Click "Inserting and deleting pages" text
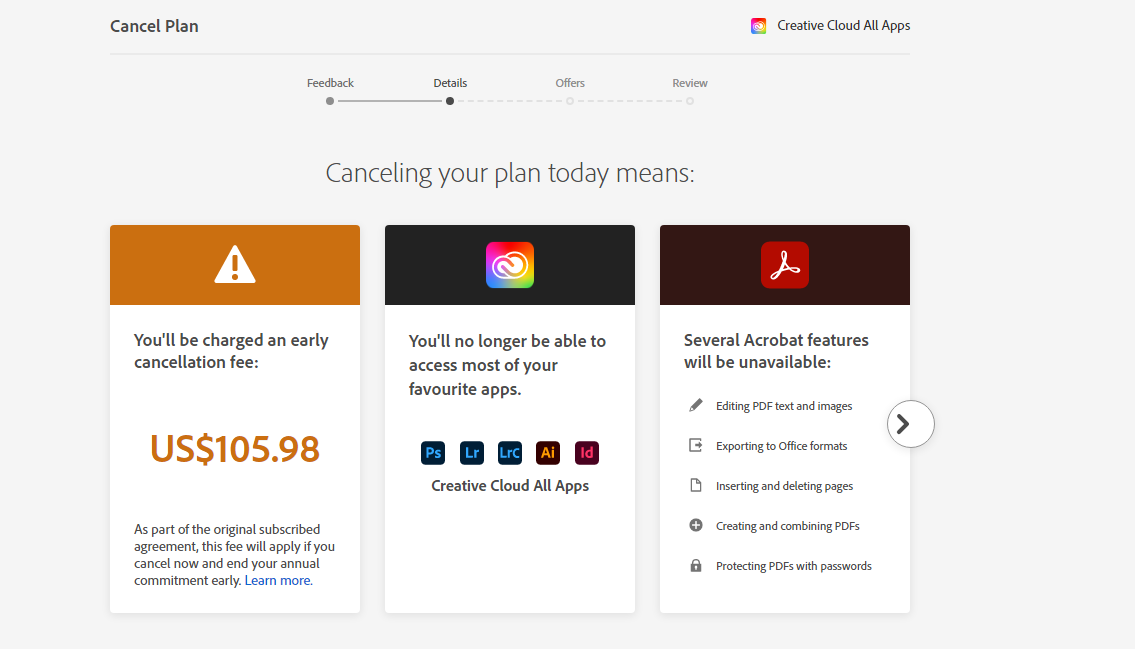1135x649 pixels. point(785,486)
